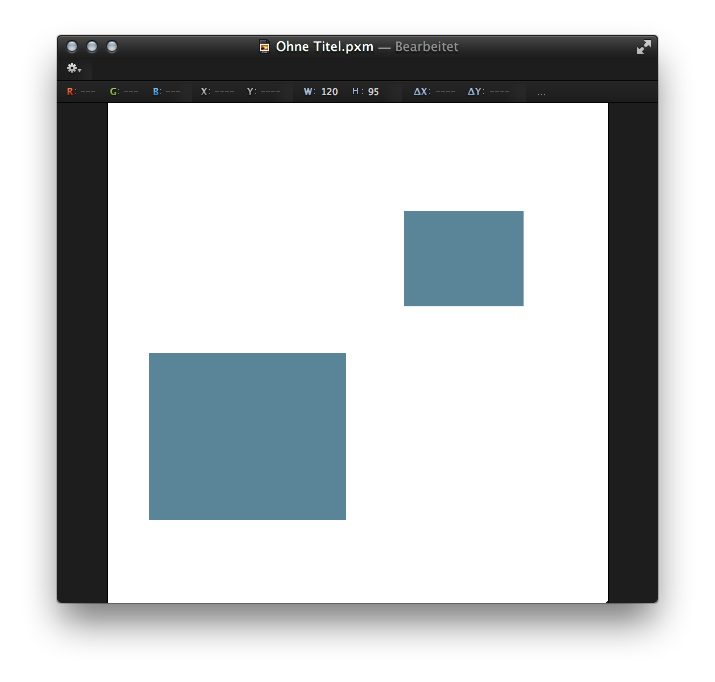Click the 'Ohne Titel.pxm' window title

(324, 46)
